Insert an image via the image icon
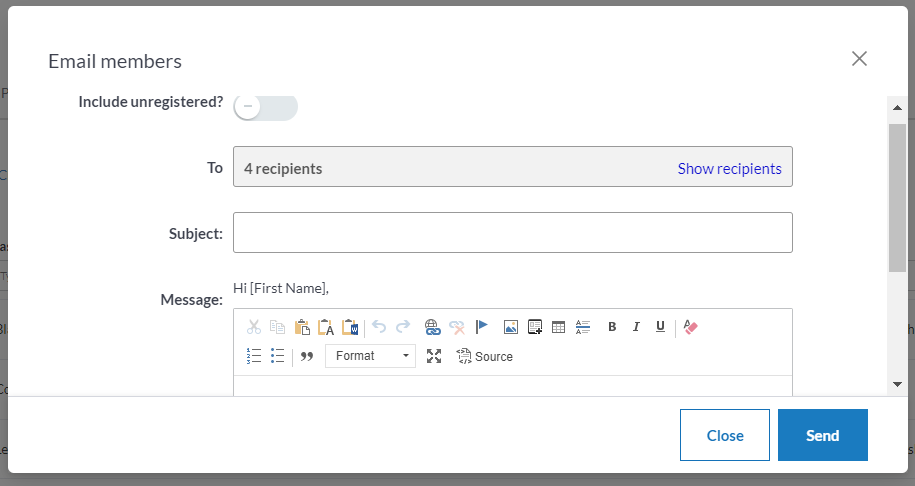The image size is (915, 486). (511, 327)
